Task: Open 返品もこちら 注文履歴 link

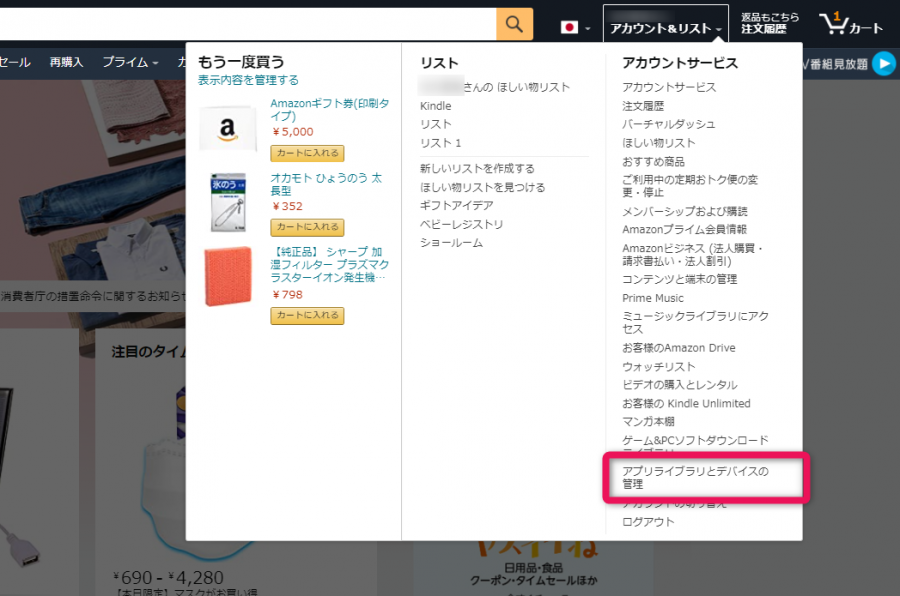Action: click(769, 24)
